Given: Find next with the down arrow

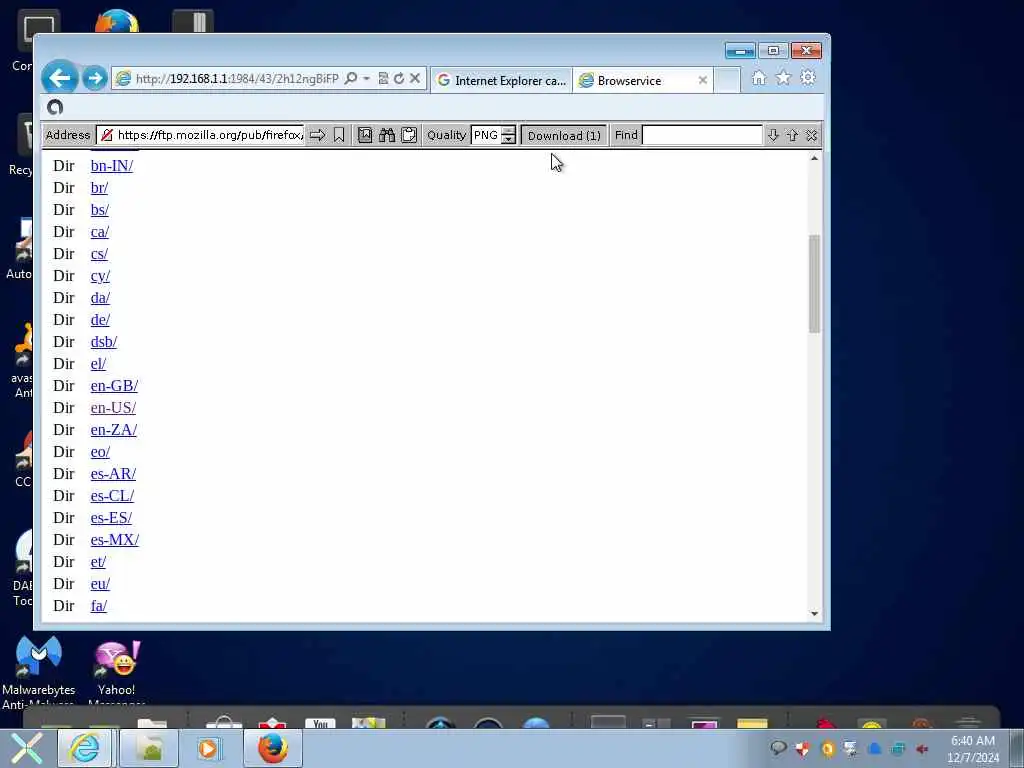Looking at the screenshot, I should click(x=773, y=135).
